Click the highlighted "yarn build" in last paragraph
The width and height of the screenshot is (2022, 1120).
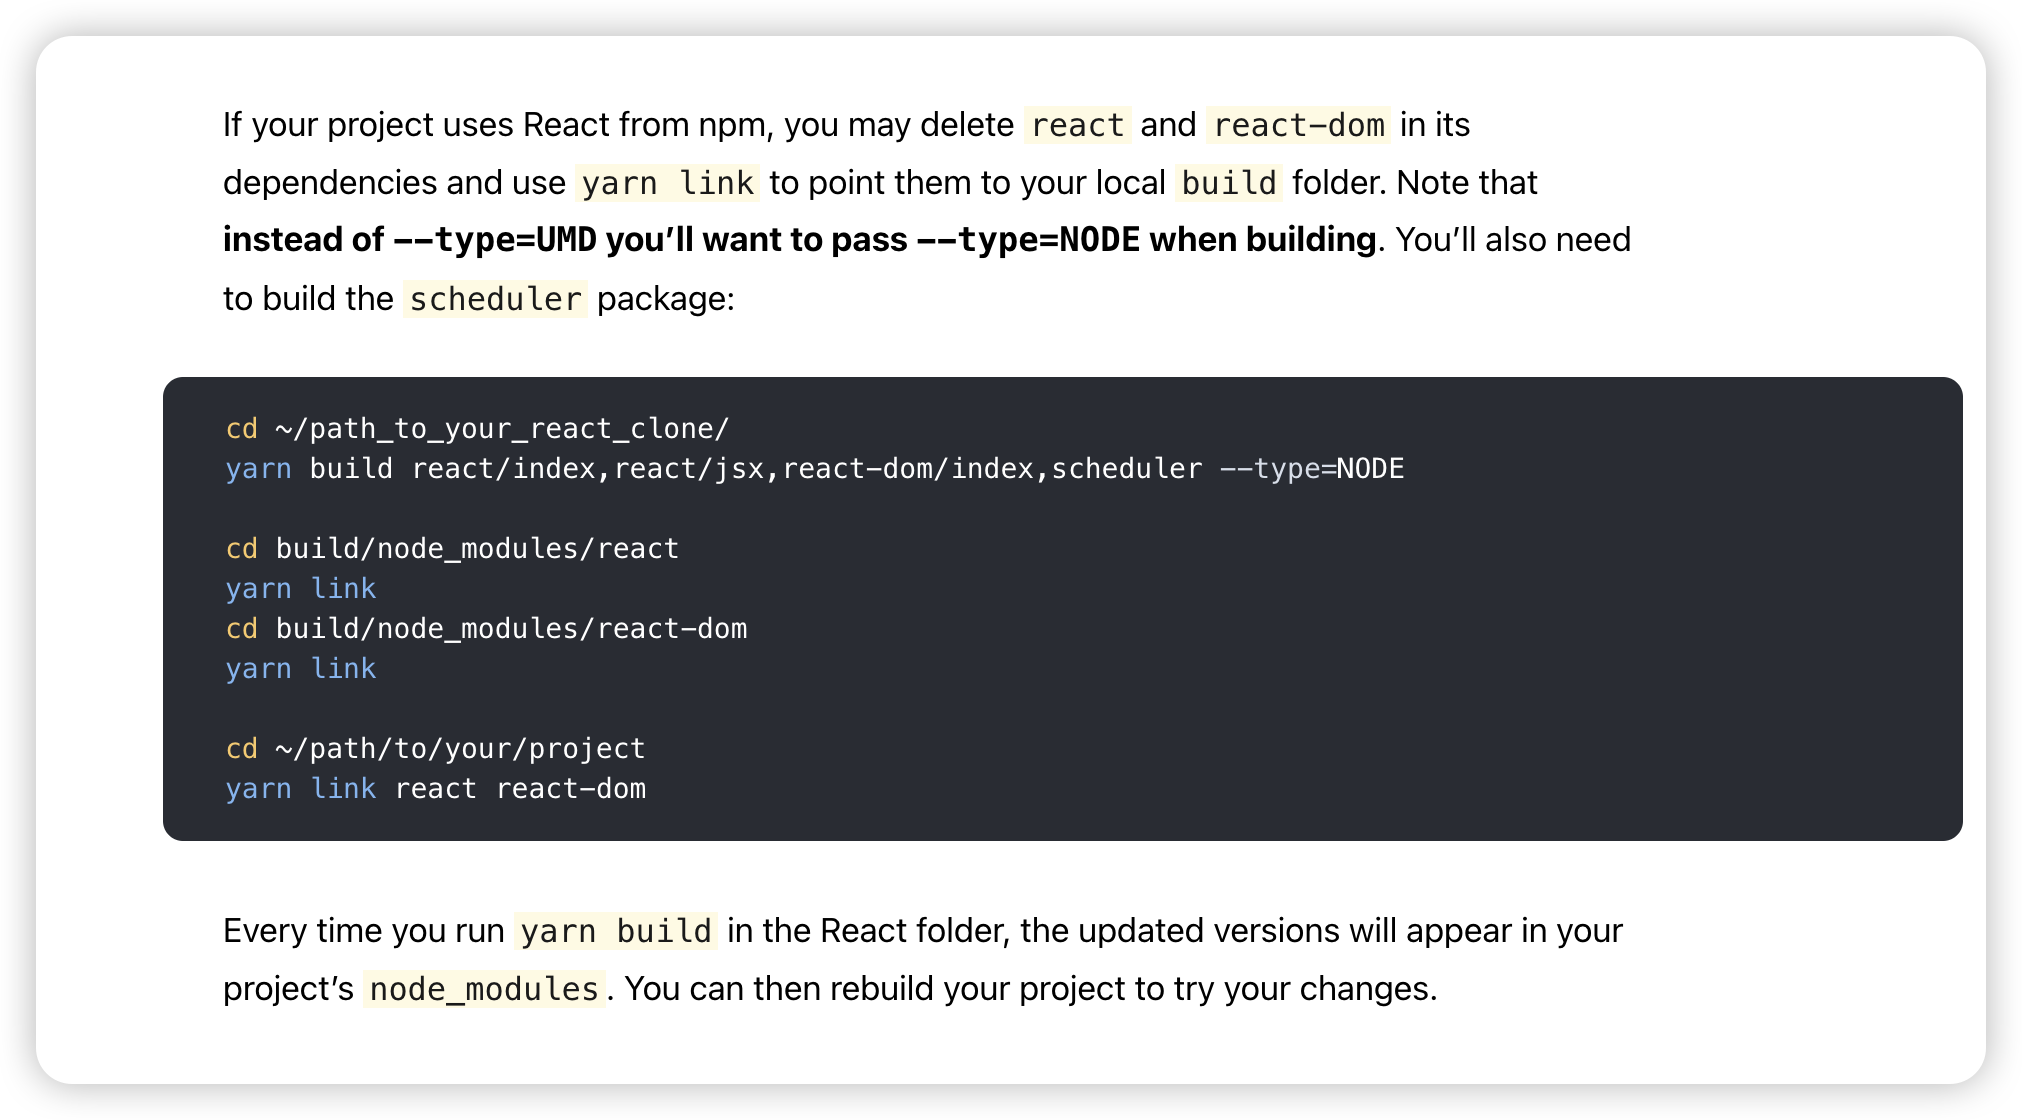tap(615, 931)
